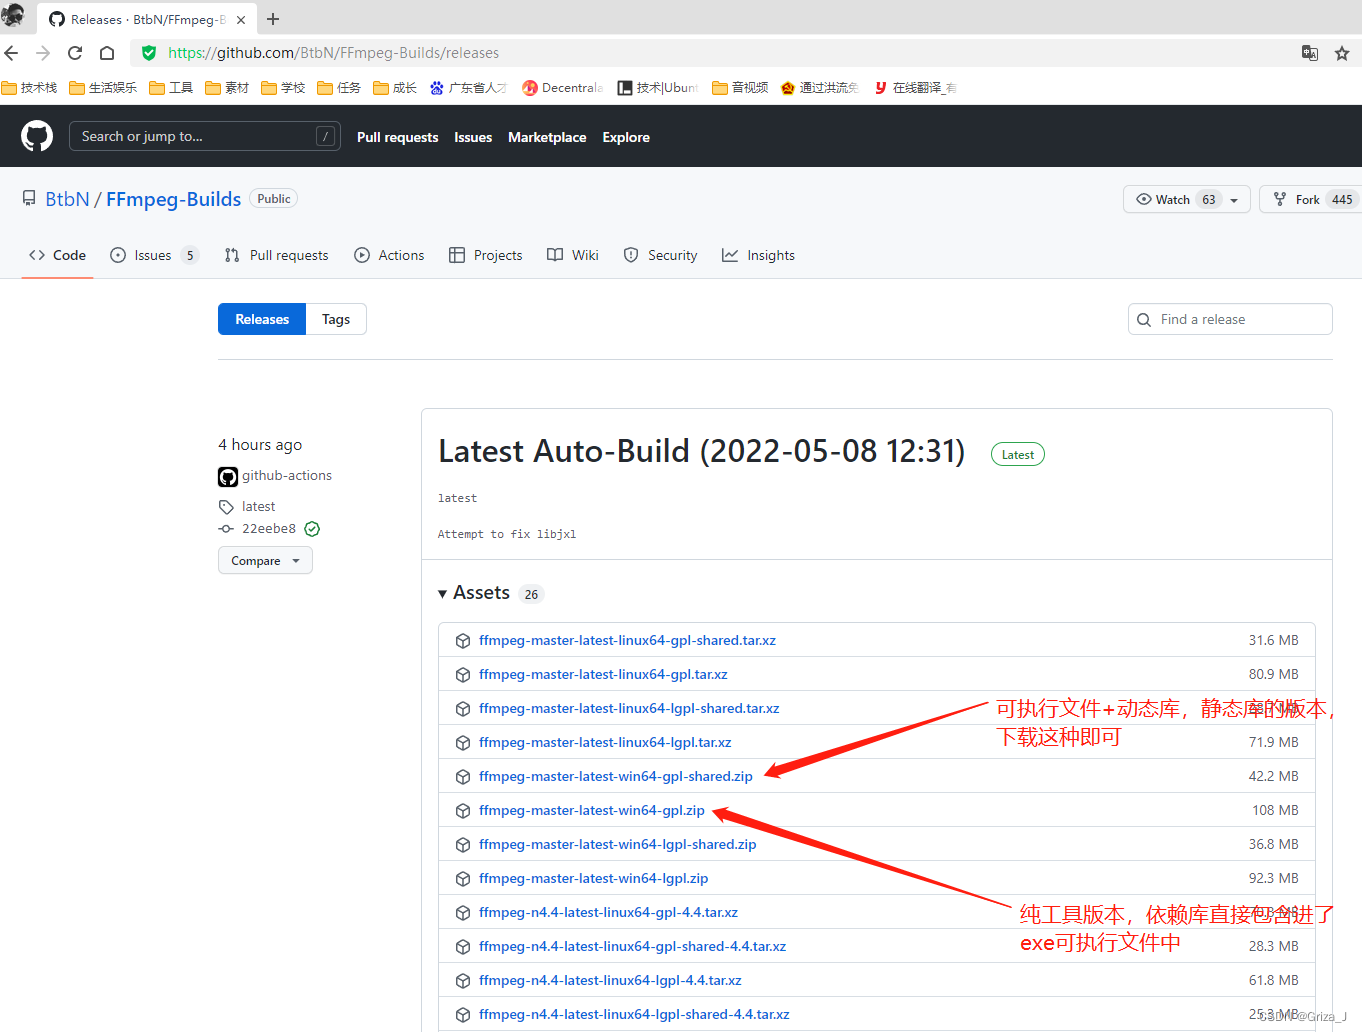
Task: Bookmark this page with the star icon
Action: 1342,53
